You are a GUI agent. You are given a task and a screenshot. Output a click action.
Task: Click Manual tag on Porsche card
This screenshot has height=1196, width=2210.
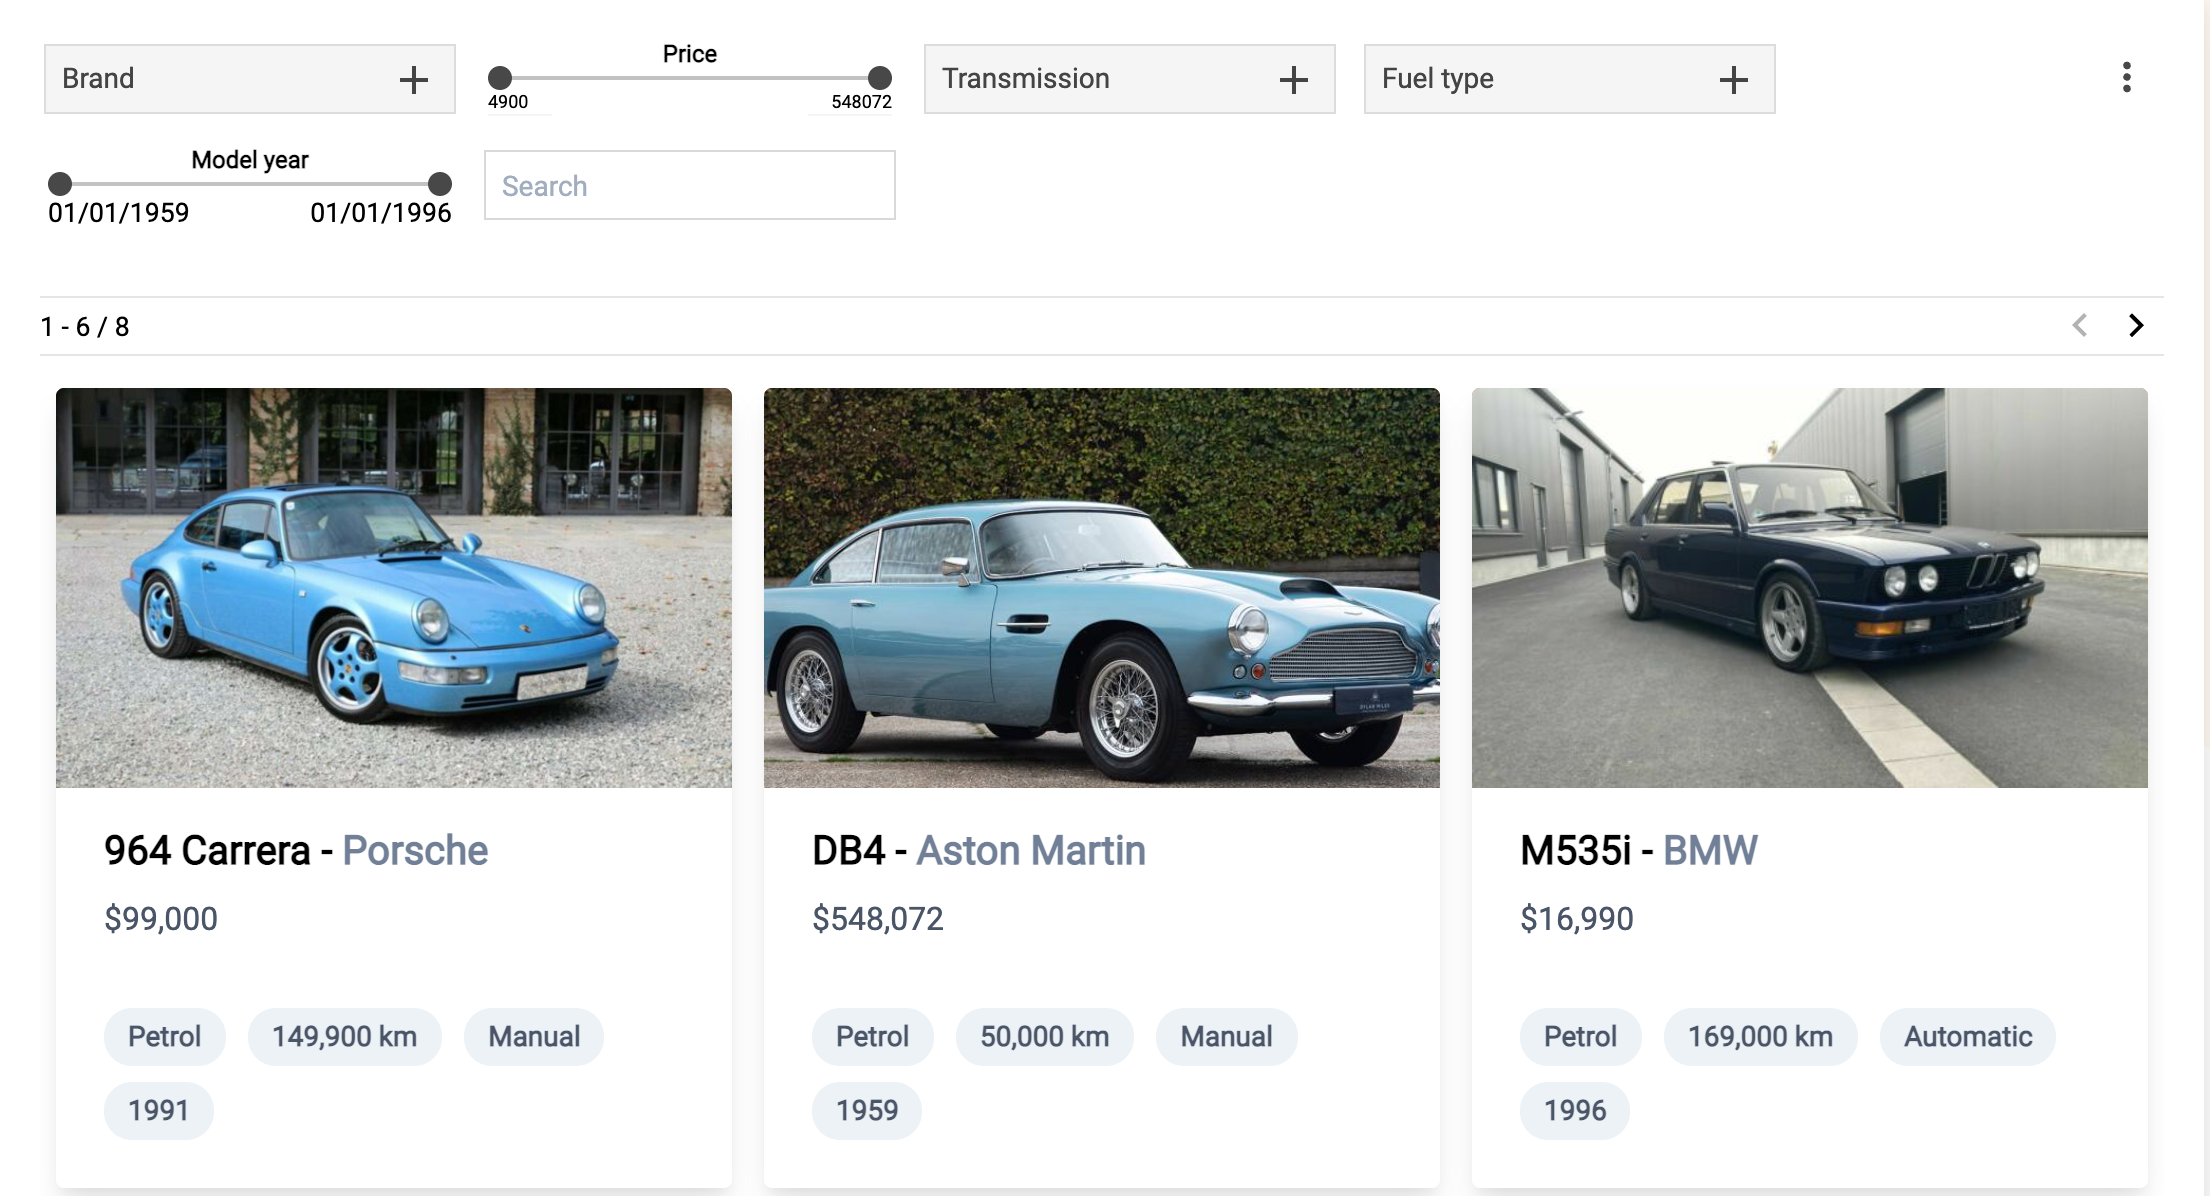[534, 1037]
